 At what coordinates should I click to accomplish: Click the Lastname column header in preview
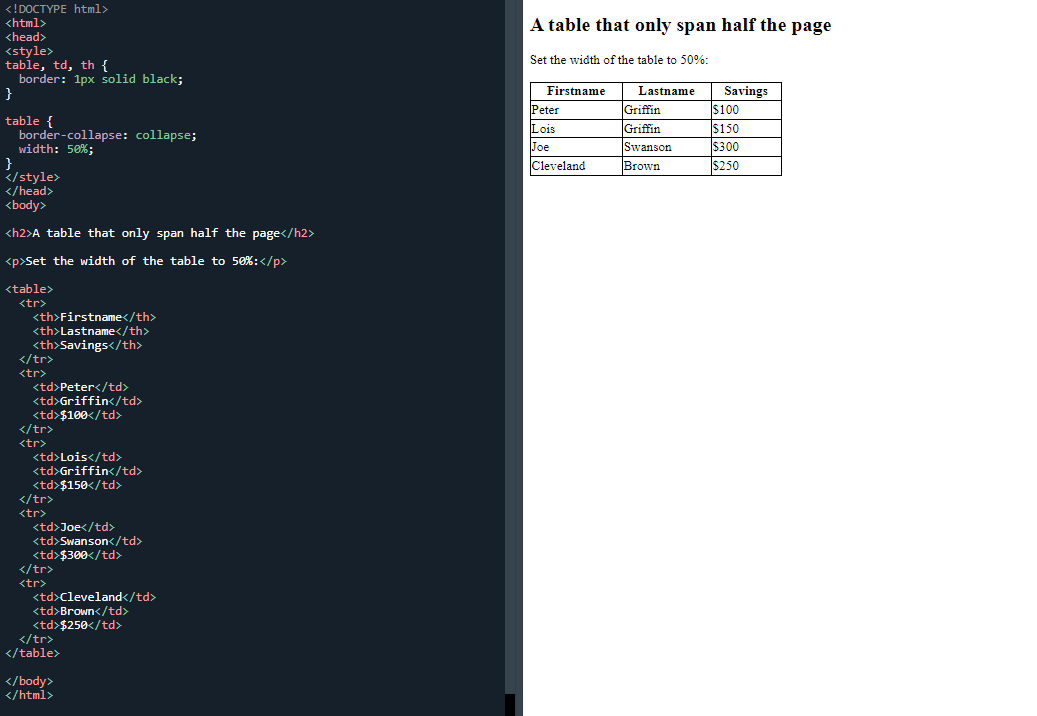tap(666, 91)
